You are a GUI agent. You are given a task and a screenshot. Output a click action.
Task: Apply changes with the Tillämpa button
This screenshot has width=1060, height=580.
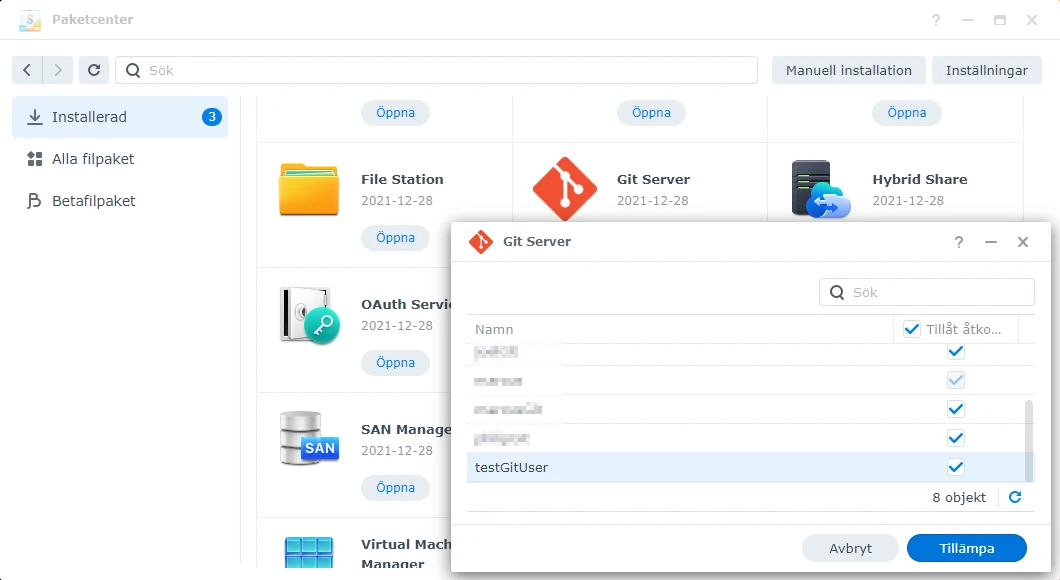[x=965, y=548]
